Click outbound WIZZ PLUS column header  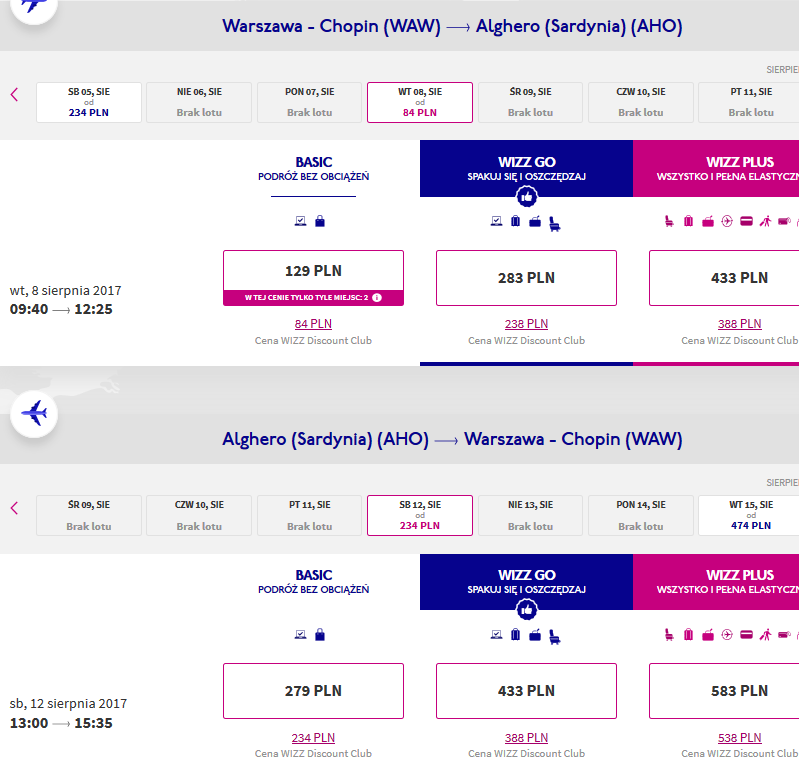[x=716, y=169]
